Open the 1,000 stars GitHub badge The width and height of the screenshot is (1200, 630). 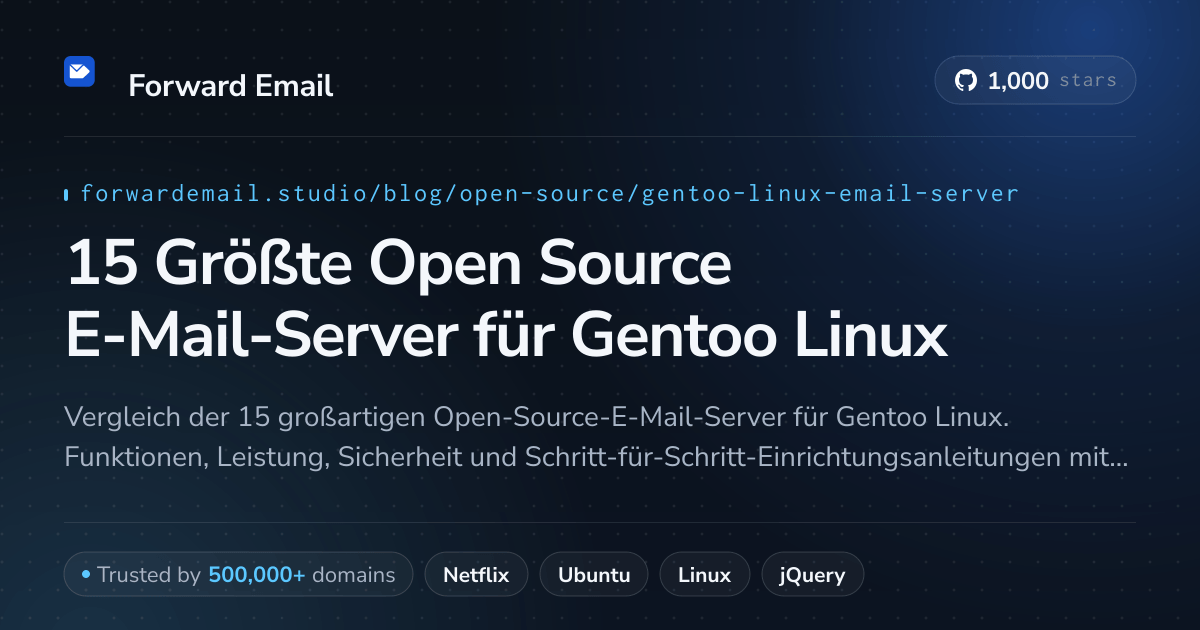coord(1035,81)
